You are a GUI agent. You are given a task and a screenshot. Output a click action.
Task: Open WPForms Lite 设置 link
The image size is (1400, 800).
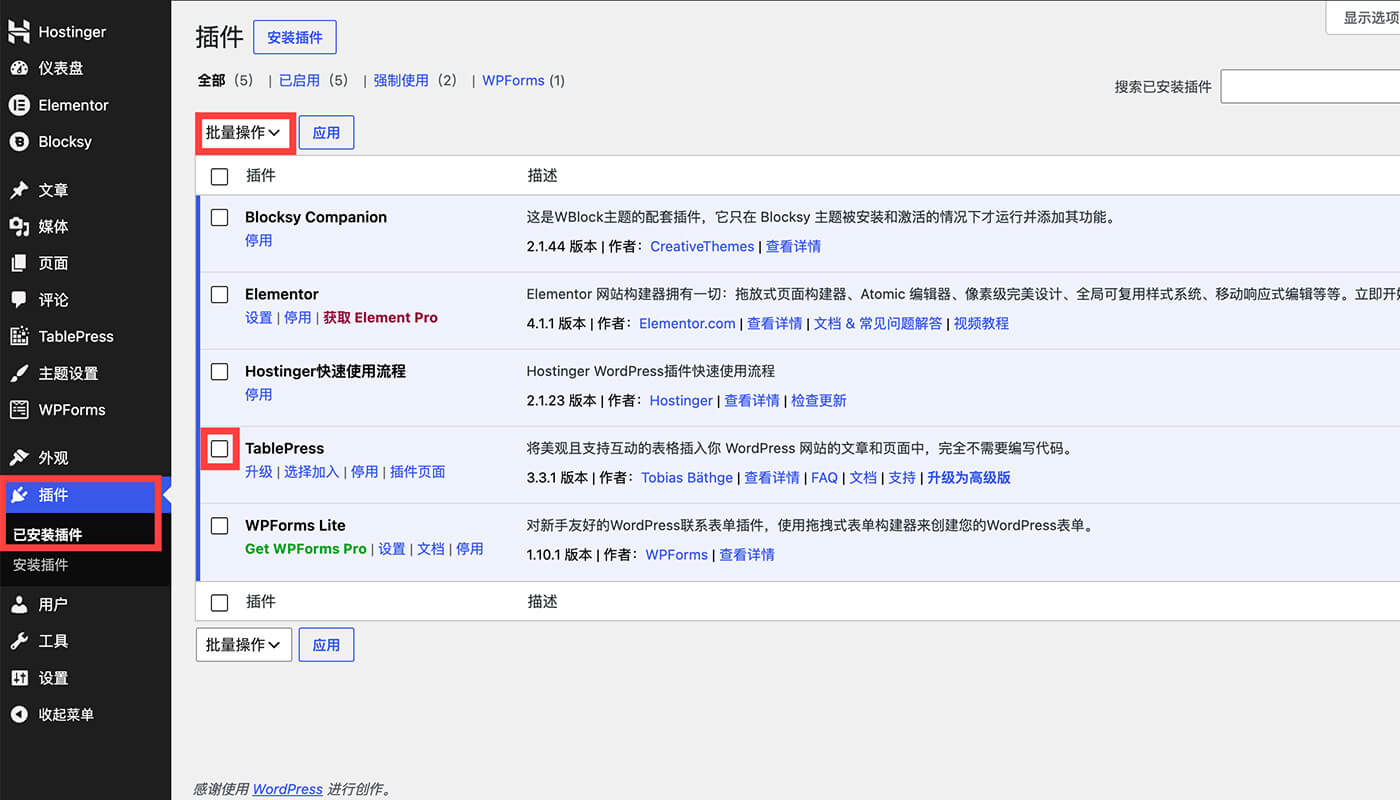click(392, 549)
